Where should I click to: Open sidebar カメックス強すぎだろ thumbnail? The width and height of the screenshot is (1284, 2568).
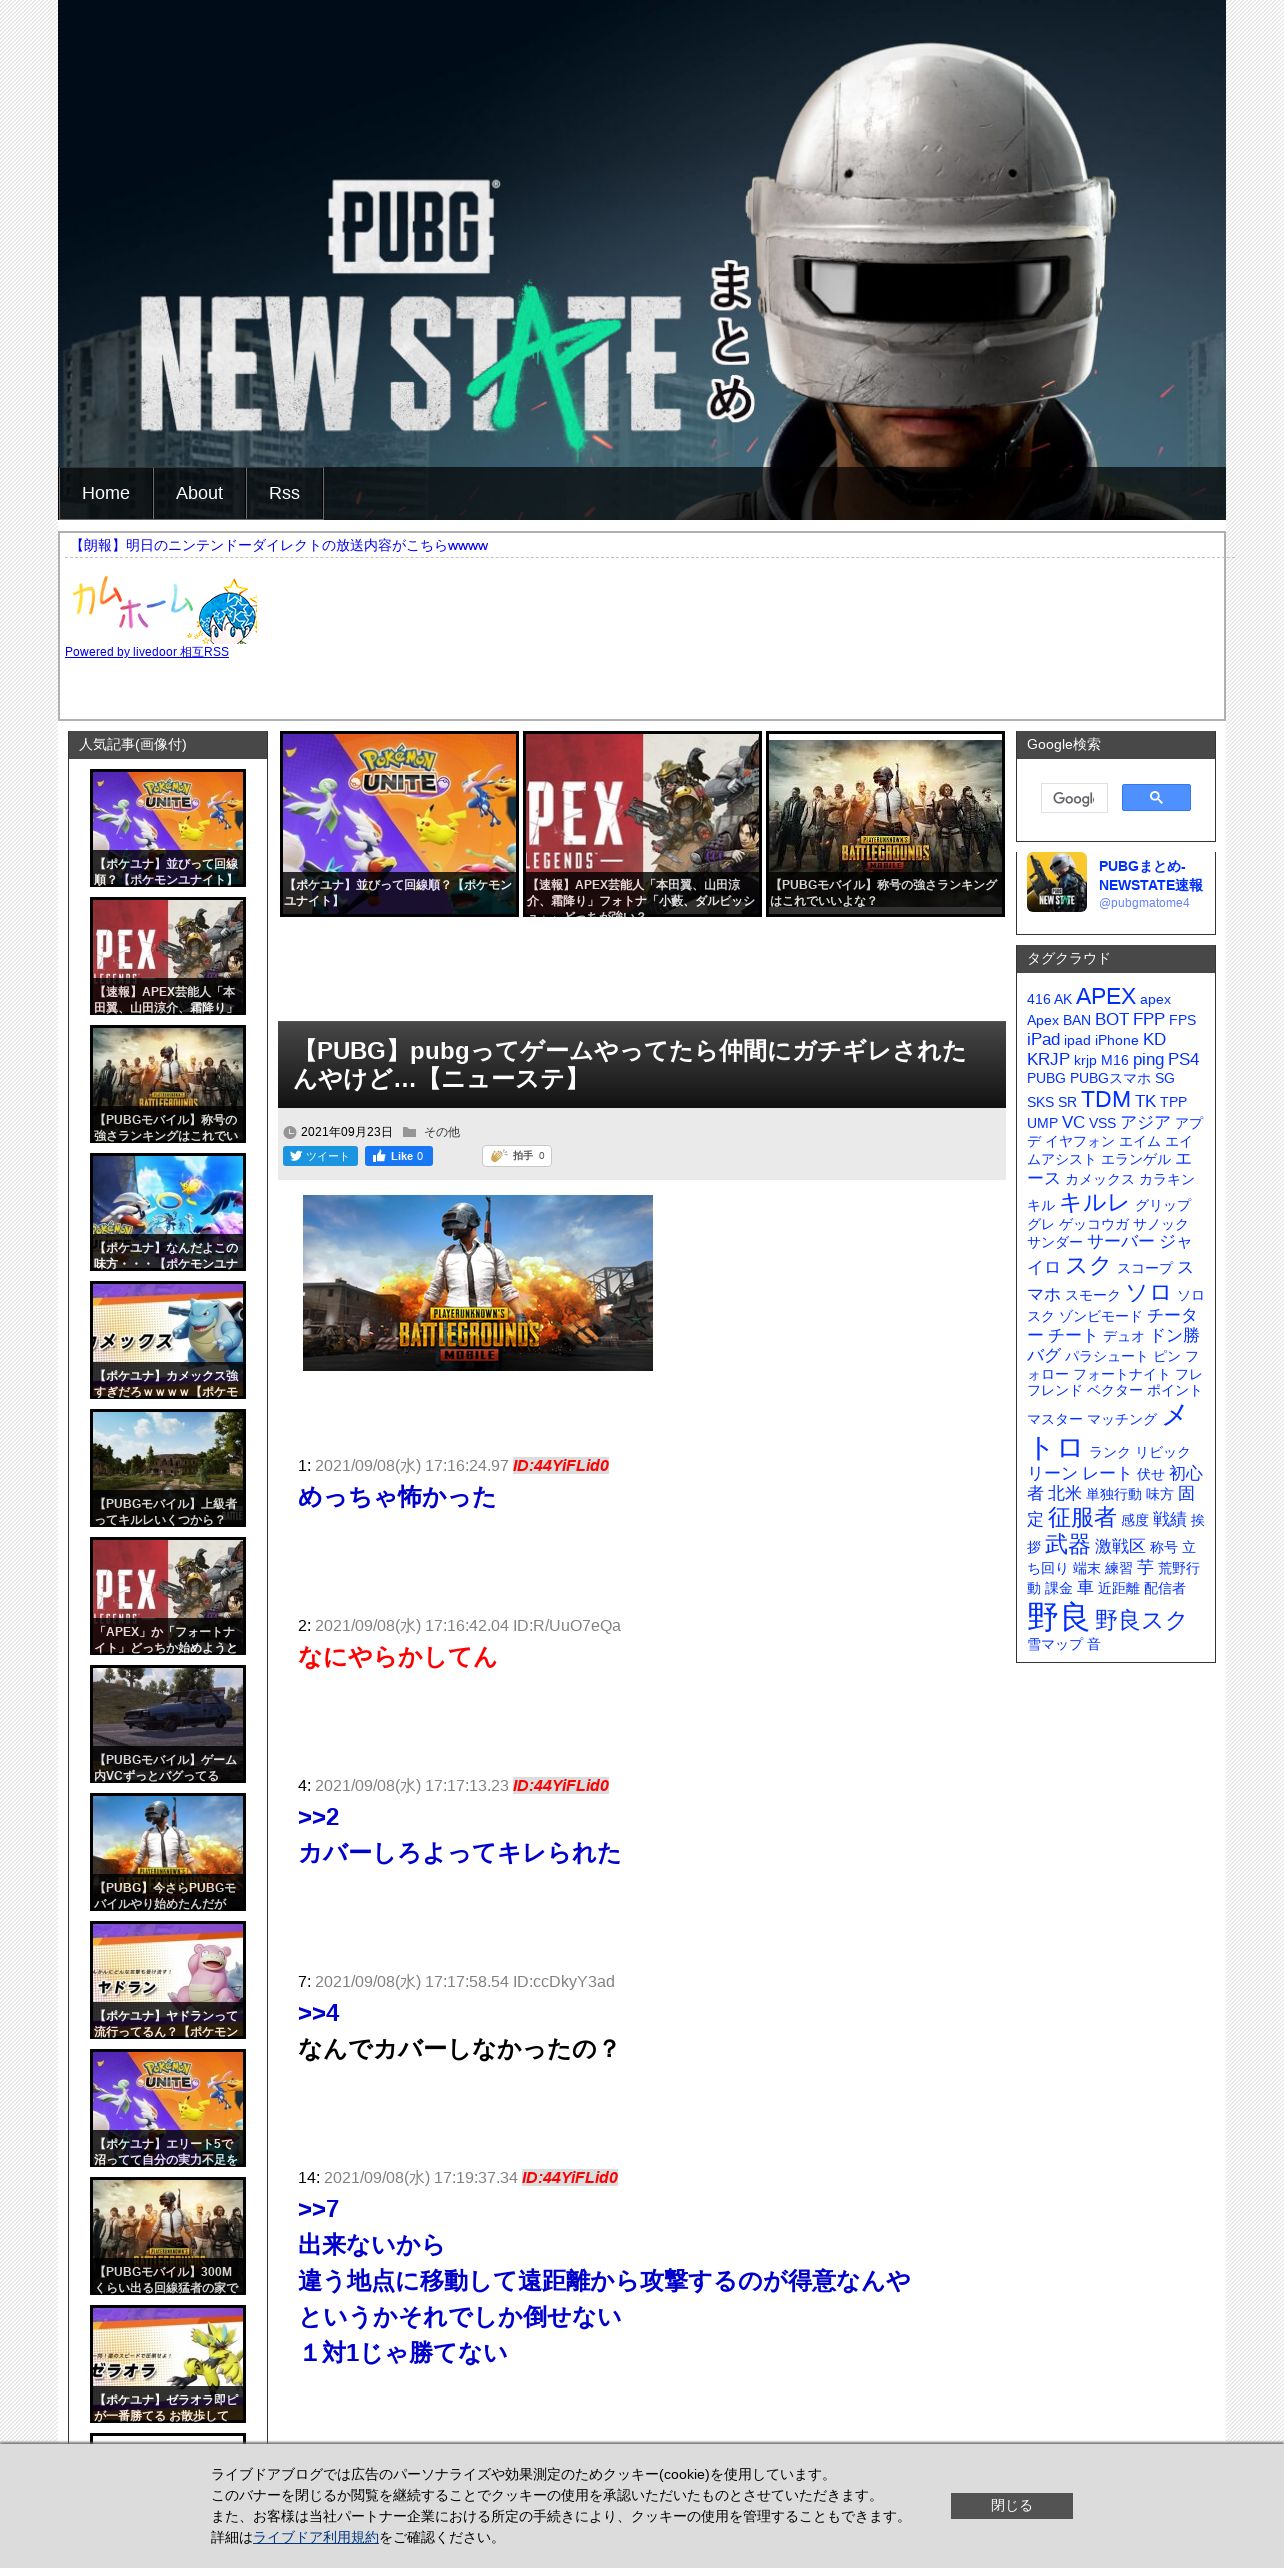tap(168, 1340)
